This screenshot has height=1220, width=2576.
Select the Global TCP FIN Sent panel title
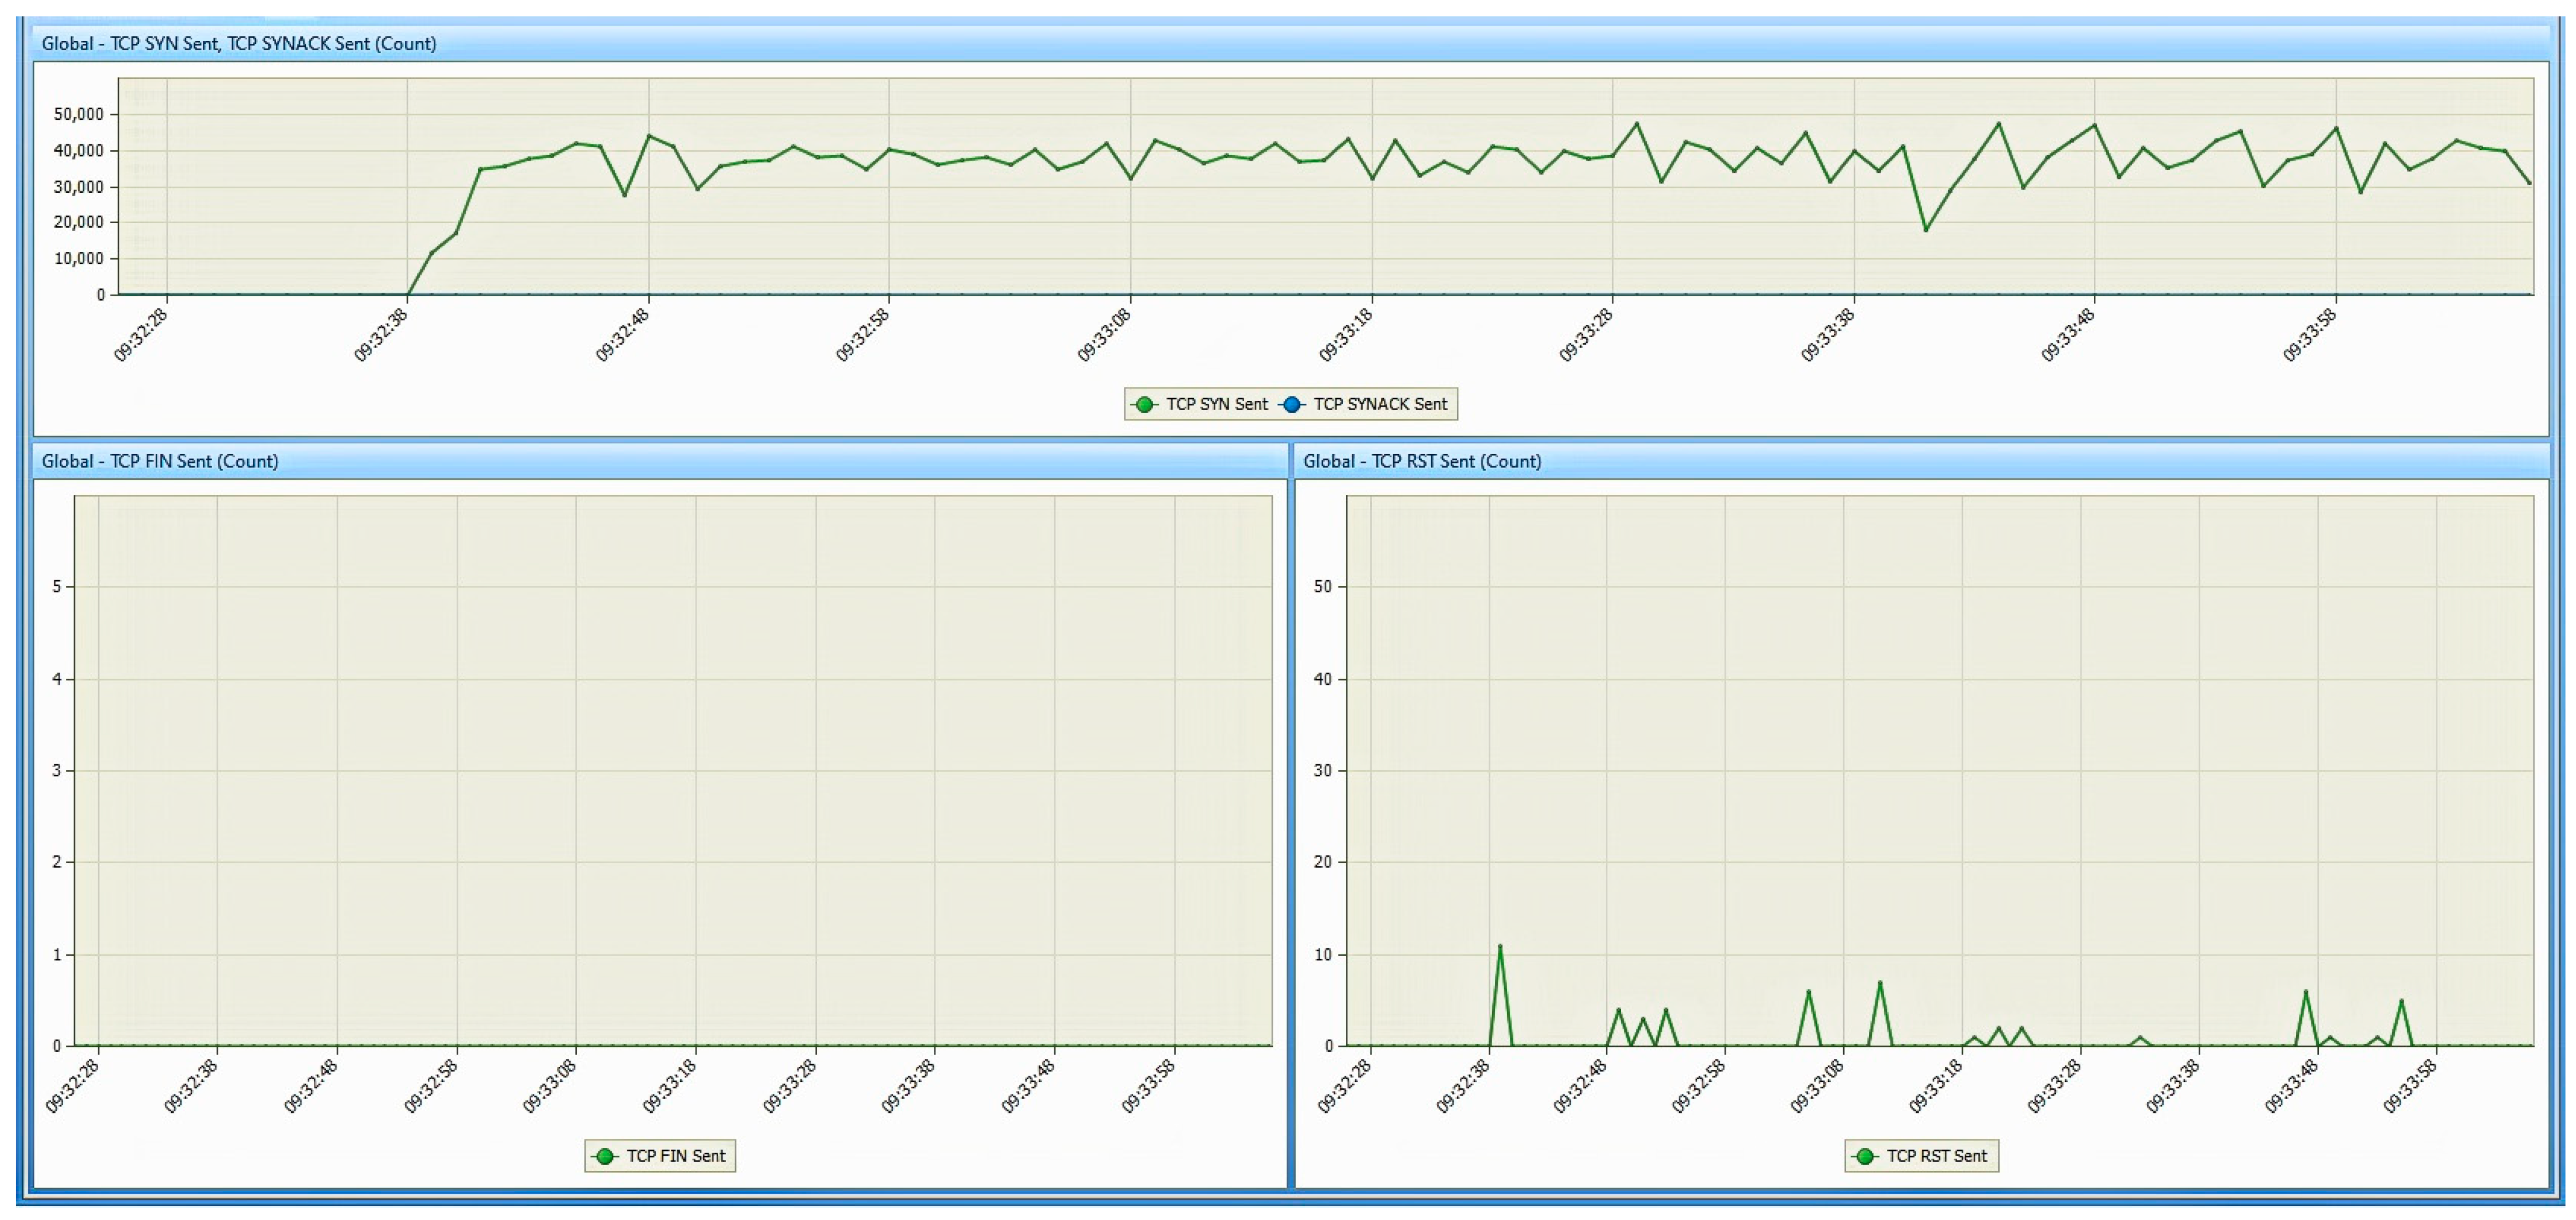(x=160, y=461)
